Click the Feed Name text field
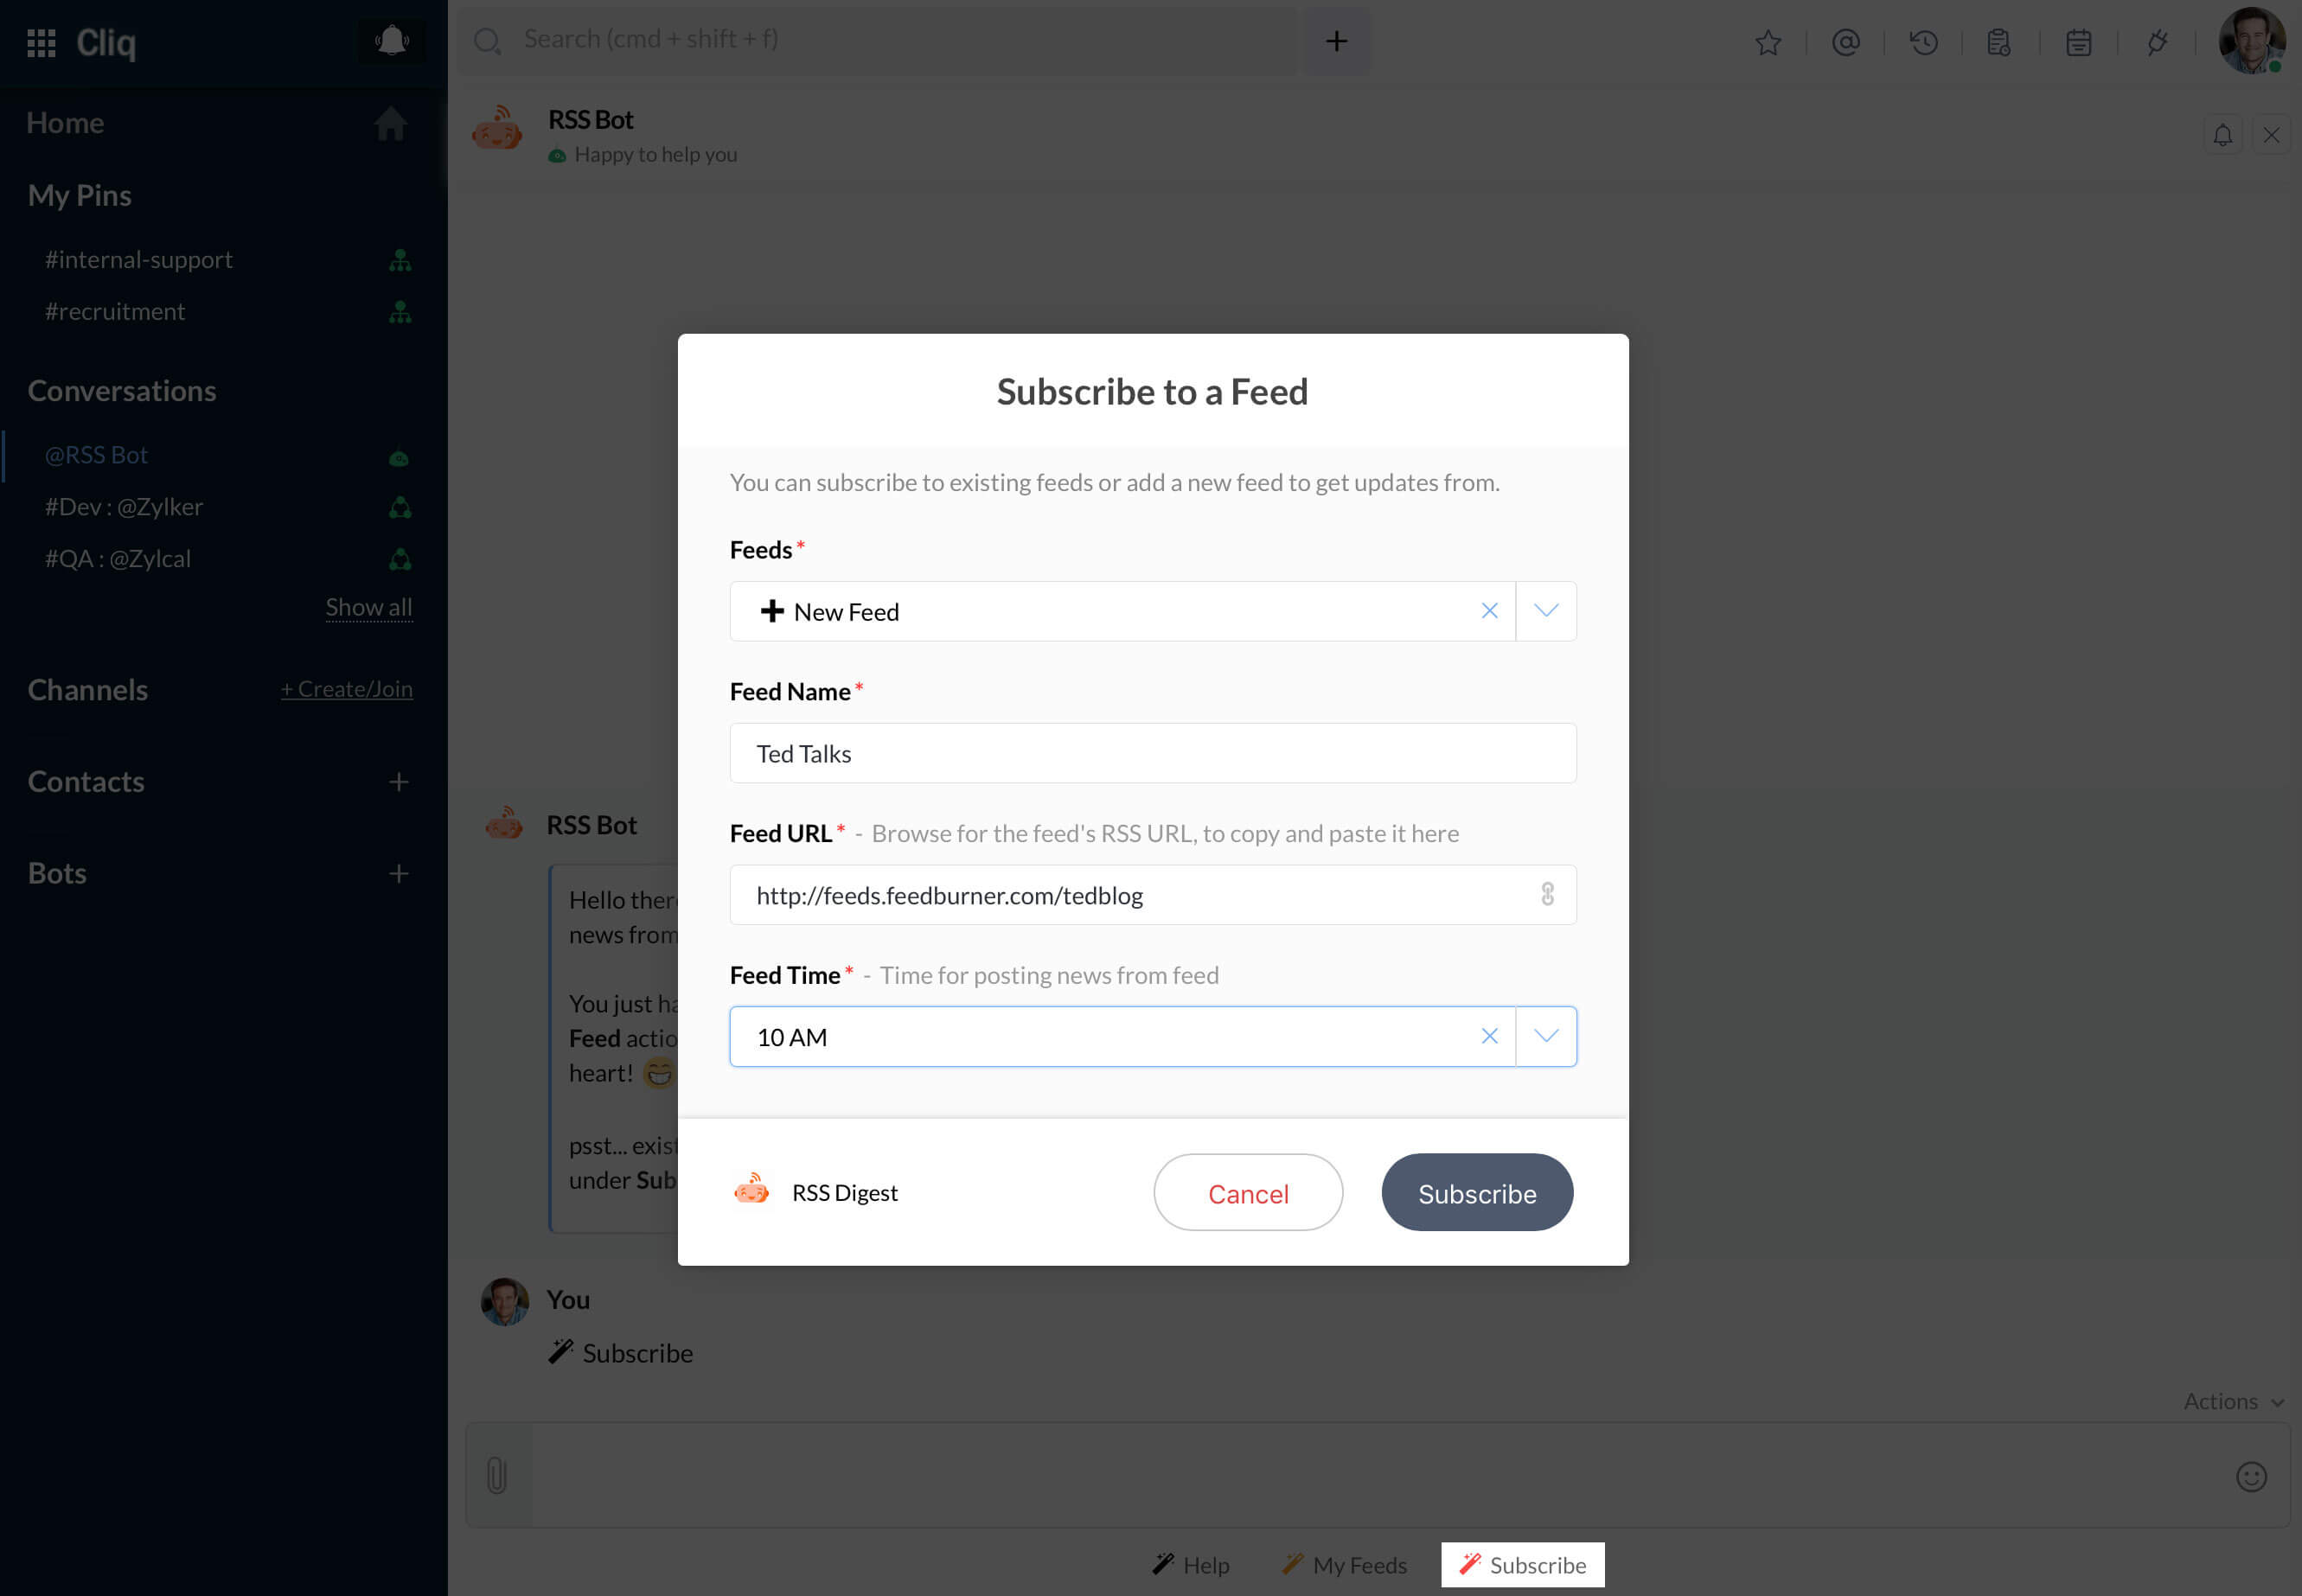The height and width of the screenshot is (1596, 2302). tap(1152, 753)
